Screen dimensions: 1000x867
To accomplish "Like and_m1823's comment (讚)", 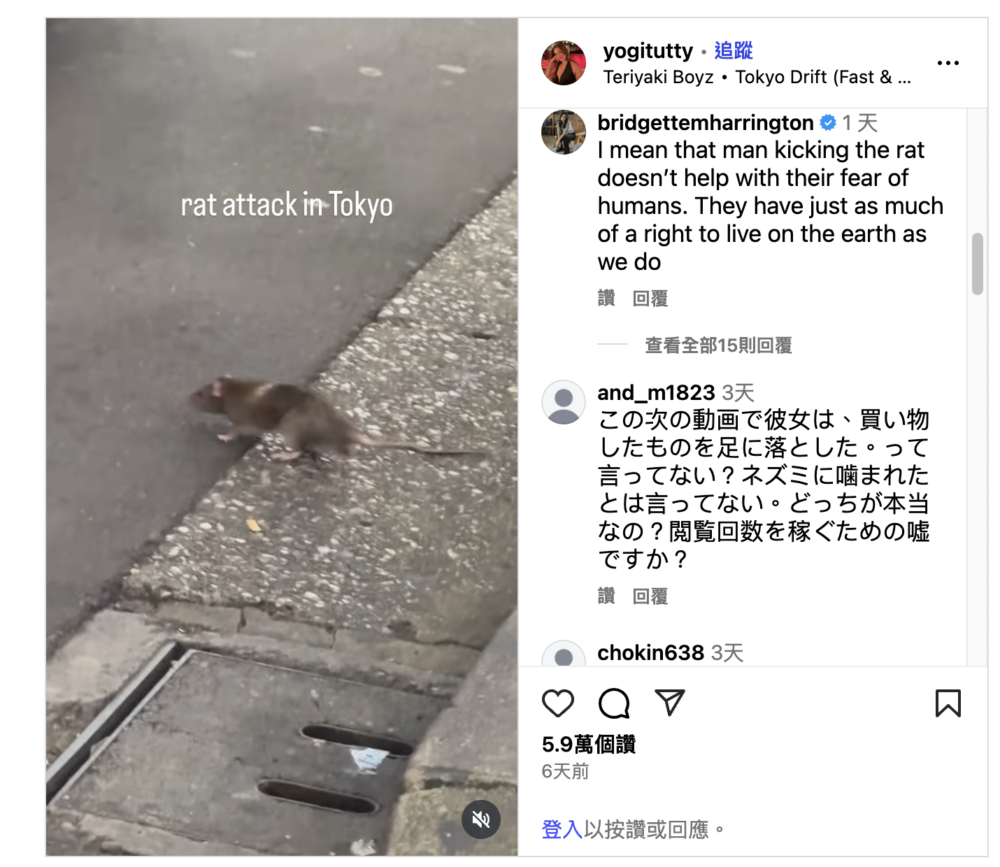I will coord(607,596).
